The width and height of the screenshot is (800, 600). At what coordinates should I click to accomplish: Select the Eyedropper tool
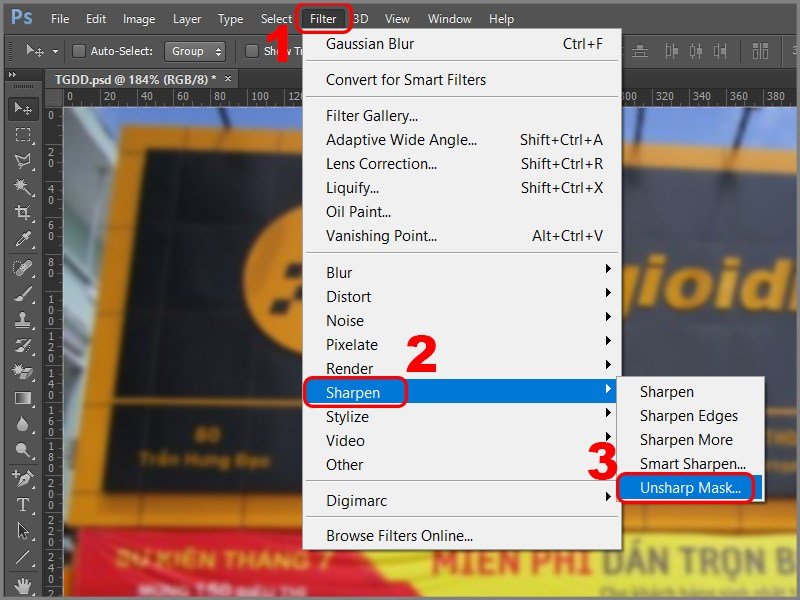coord(23,239)
